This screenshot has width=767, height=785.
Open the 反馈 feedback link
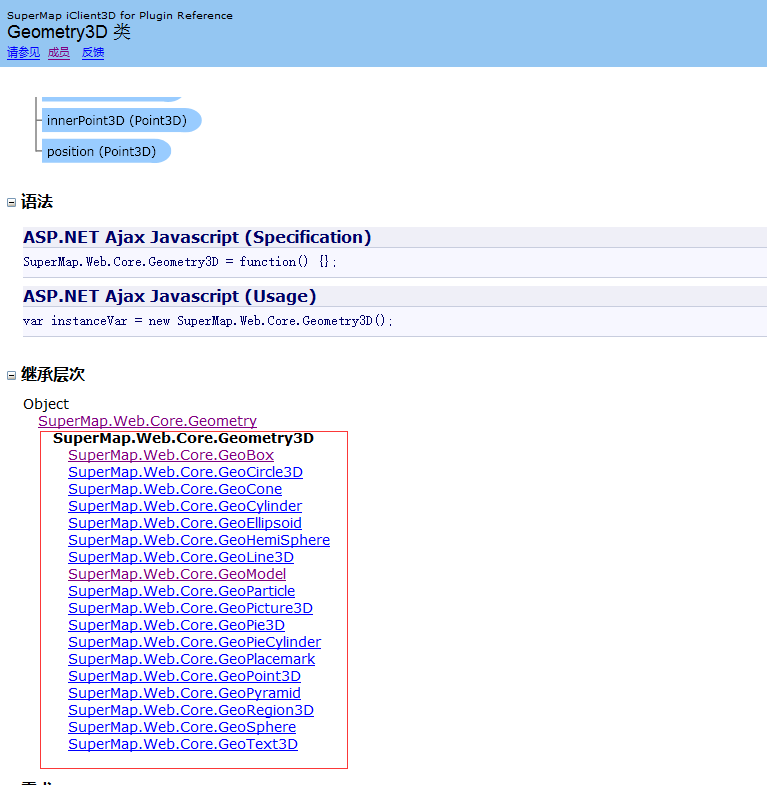tap(93, 53)
